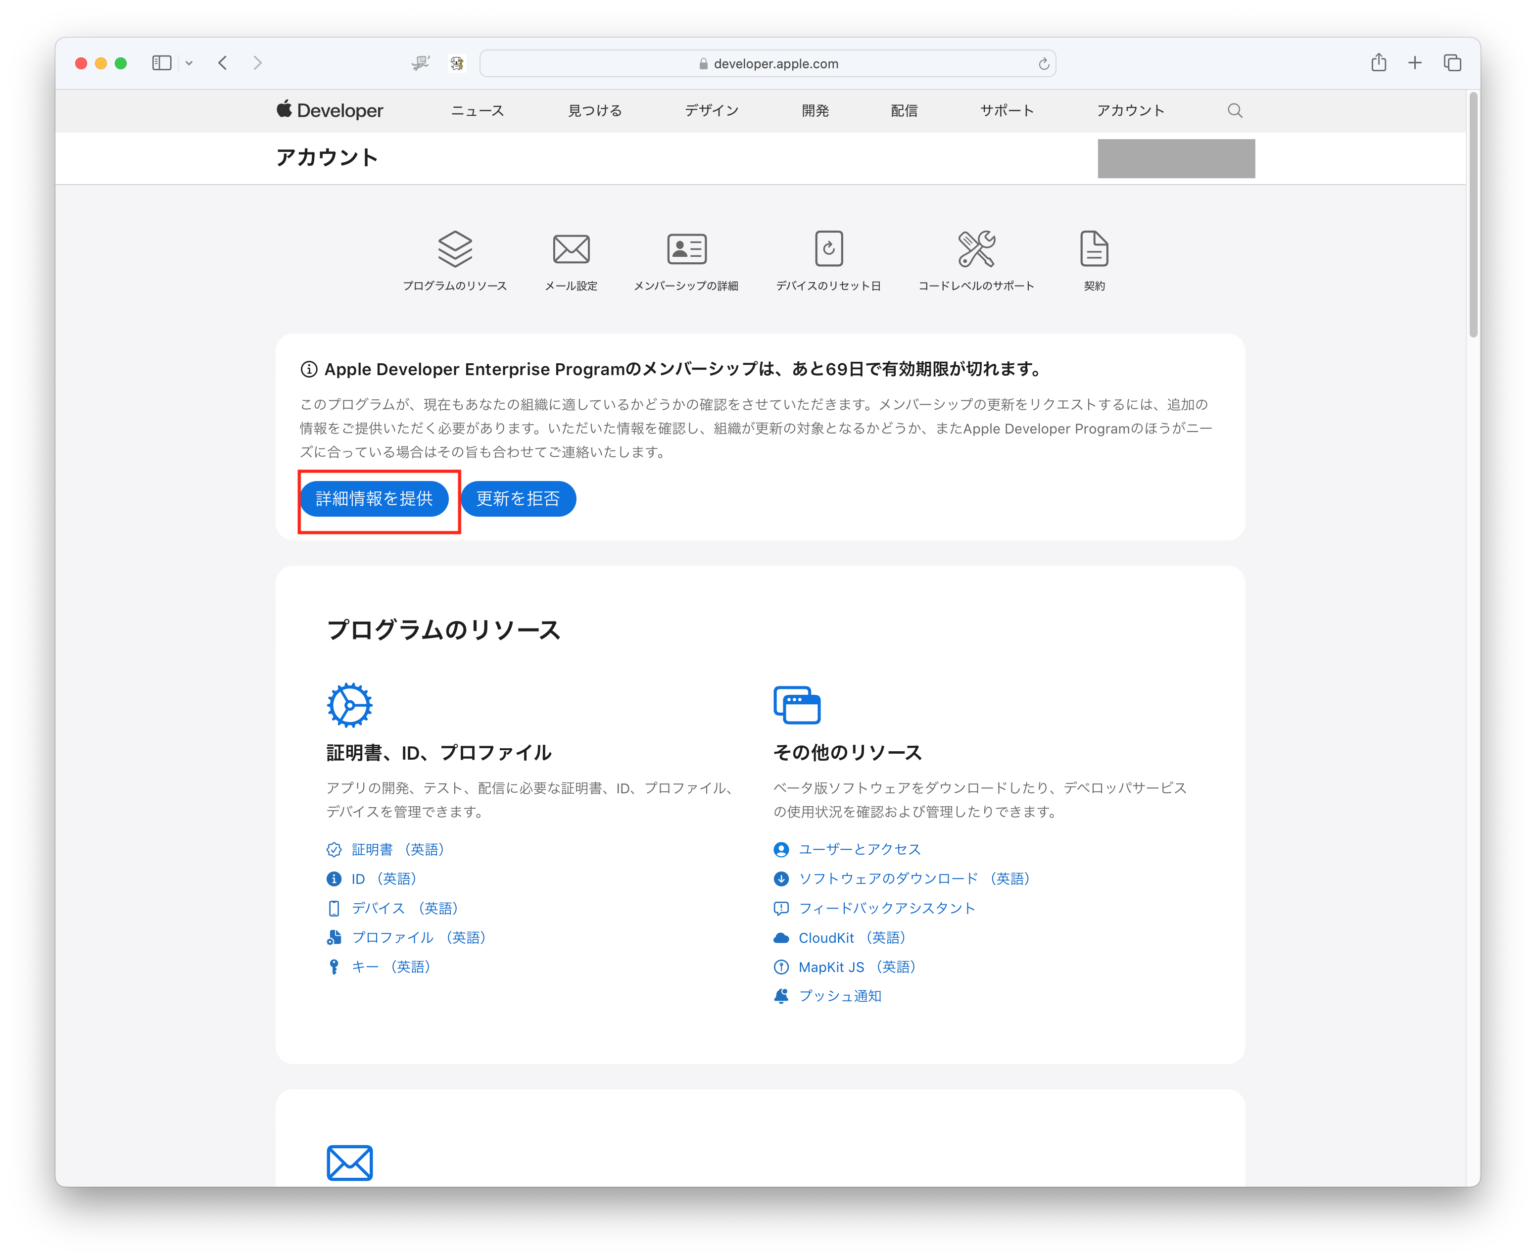
Task: Open コードレベルのサポート via the tools icon
Action: (975, 249)
